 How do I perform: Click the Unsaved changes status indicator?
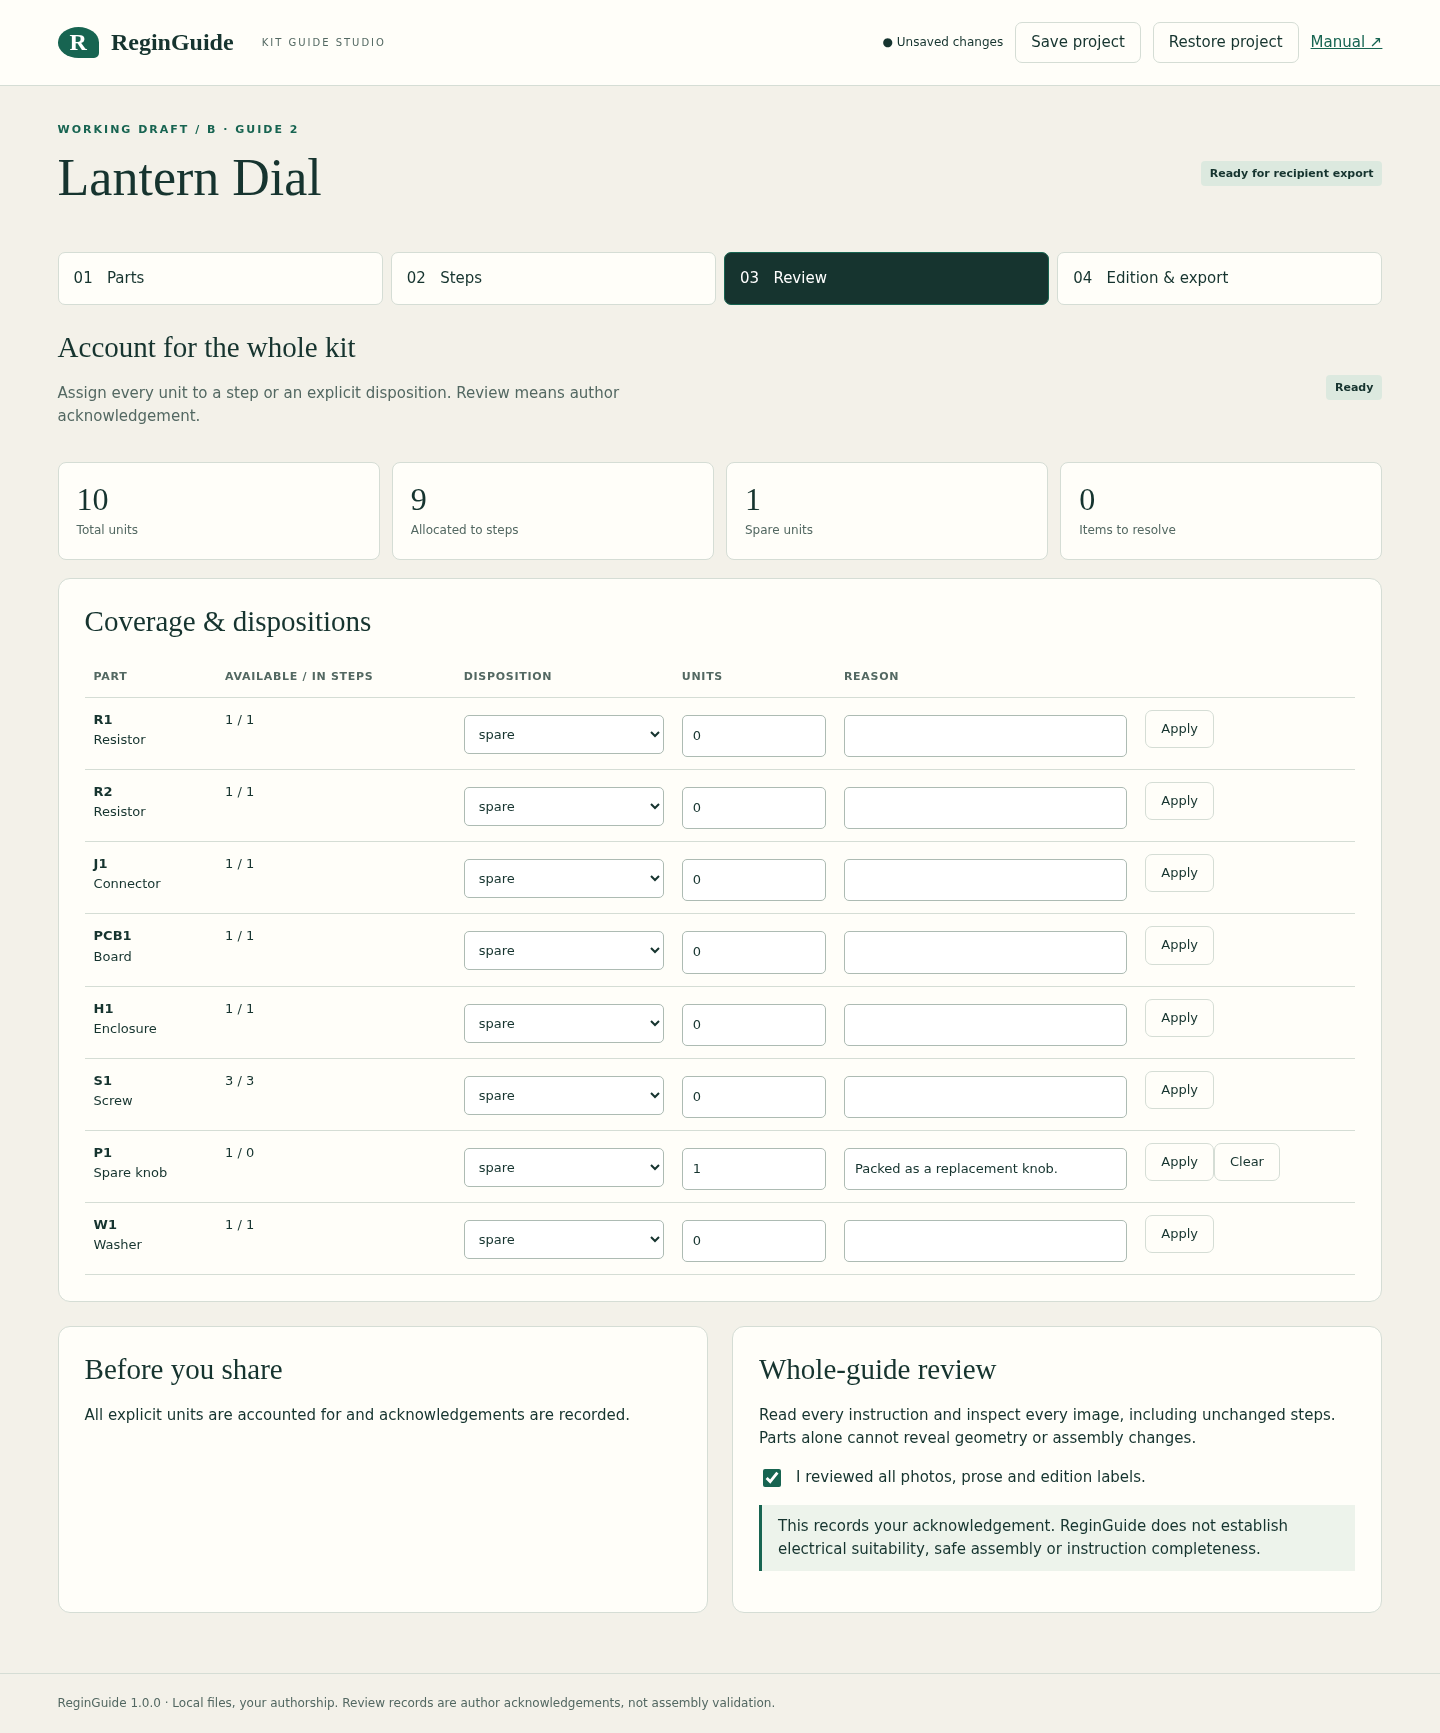click(x=943, y=42)
